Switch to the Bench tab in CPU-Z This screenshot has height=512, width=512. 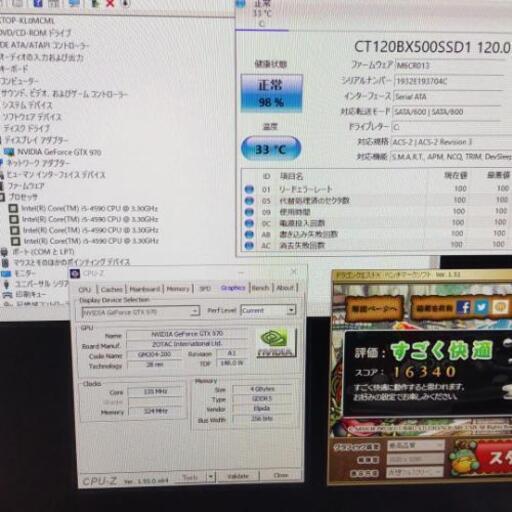(261, 288)
